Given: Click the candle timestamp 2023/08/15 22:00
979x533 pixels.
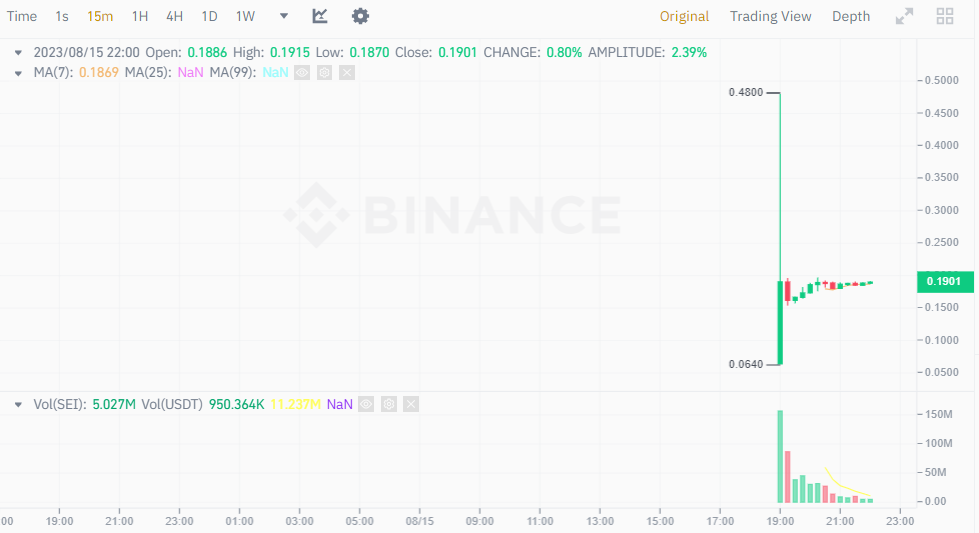Looking at the screenshot, I should [x=87, y=52].
